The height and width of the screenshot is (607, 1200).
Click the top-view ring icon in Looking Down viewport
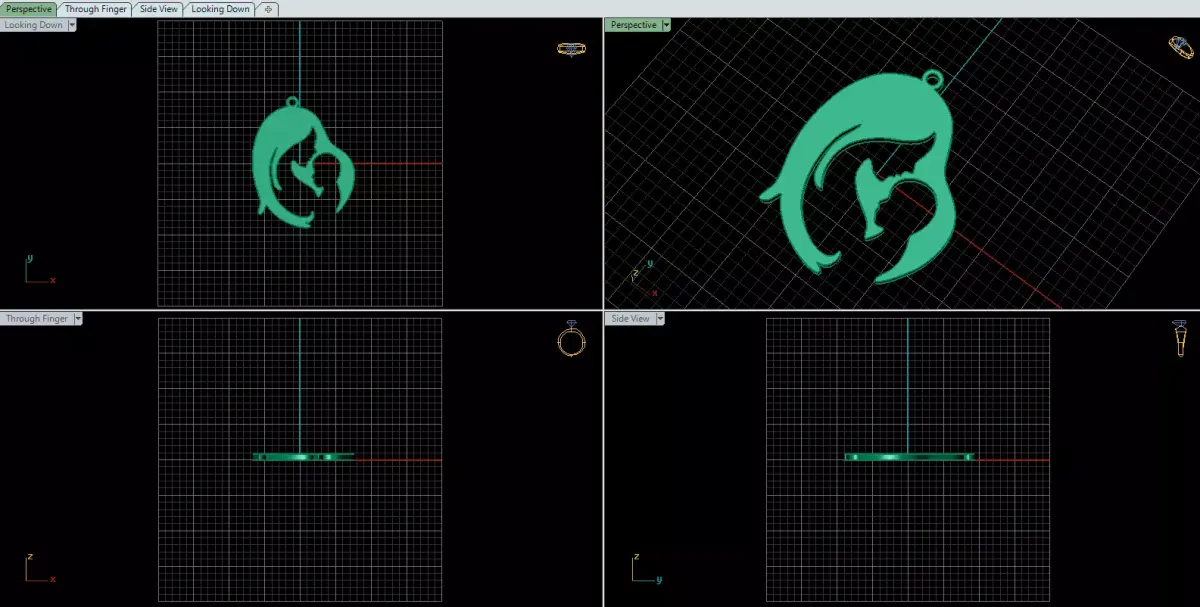571,48
